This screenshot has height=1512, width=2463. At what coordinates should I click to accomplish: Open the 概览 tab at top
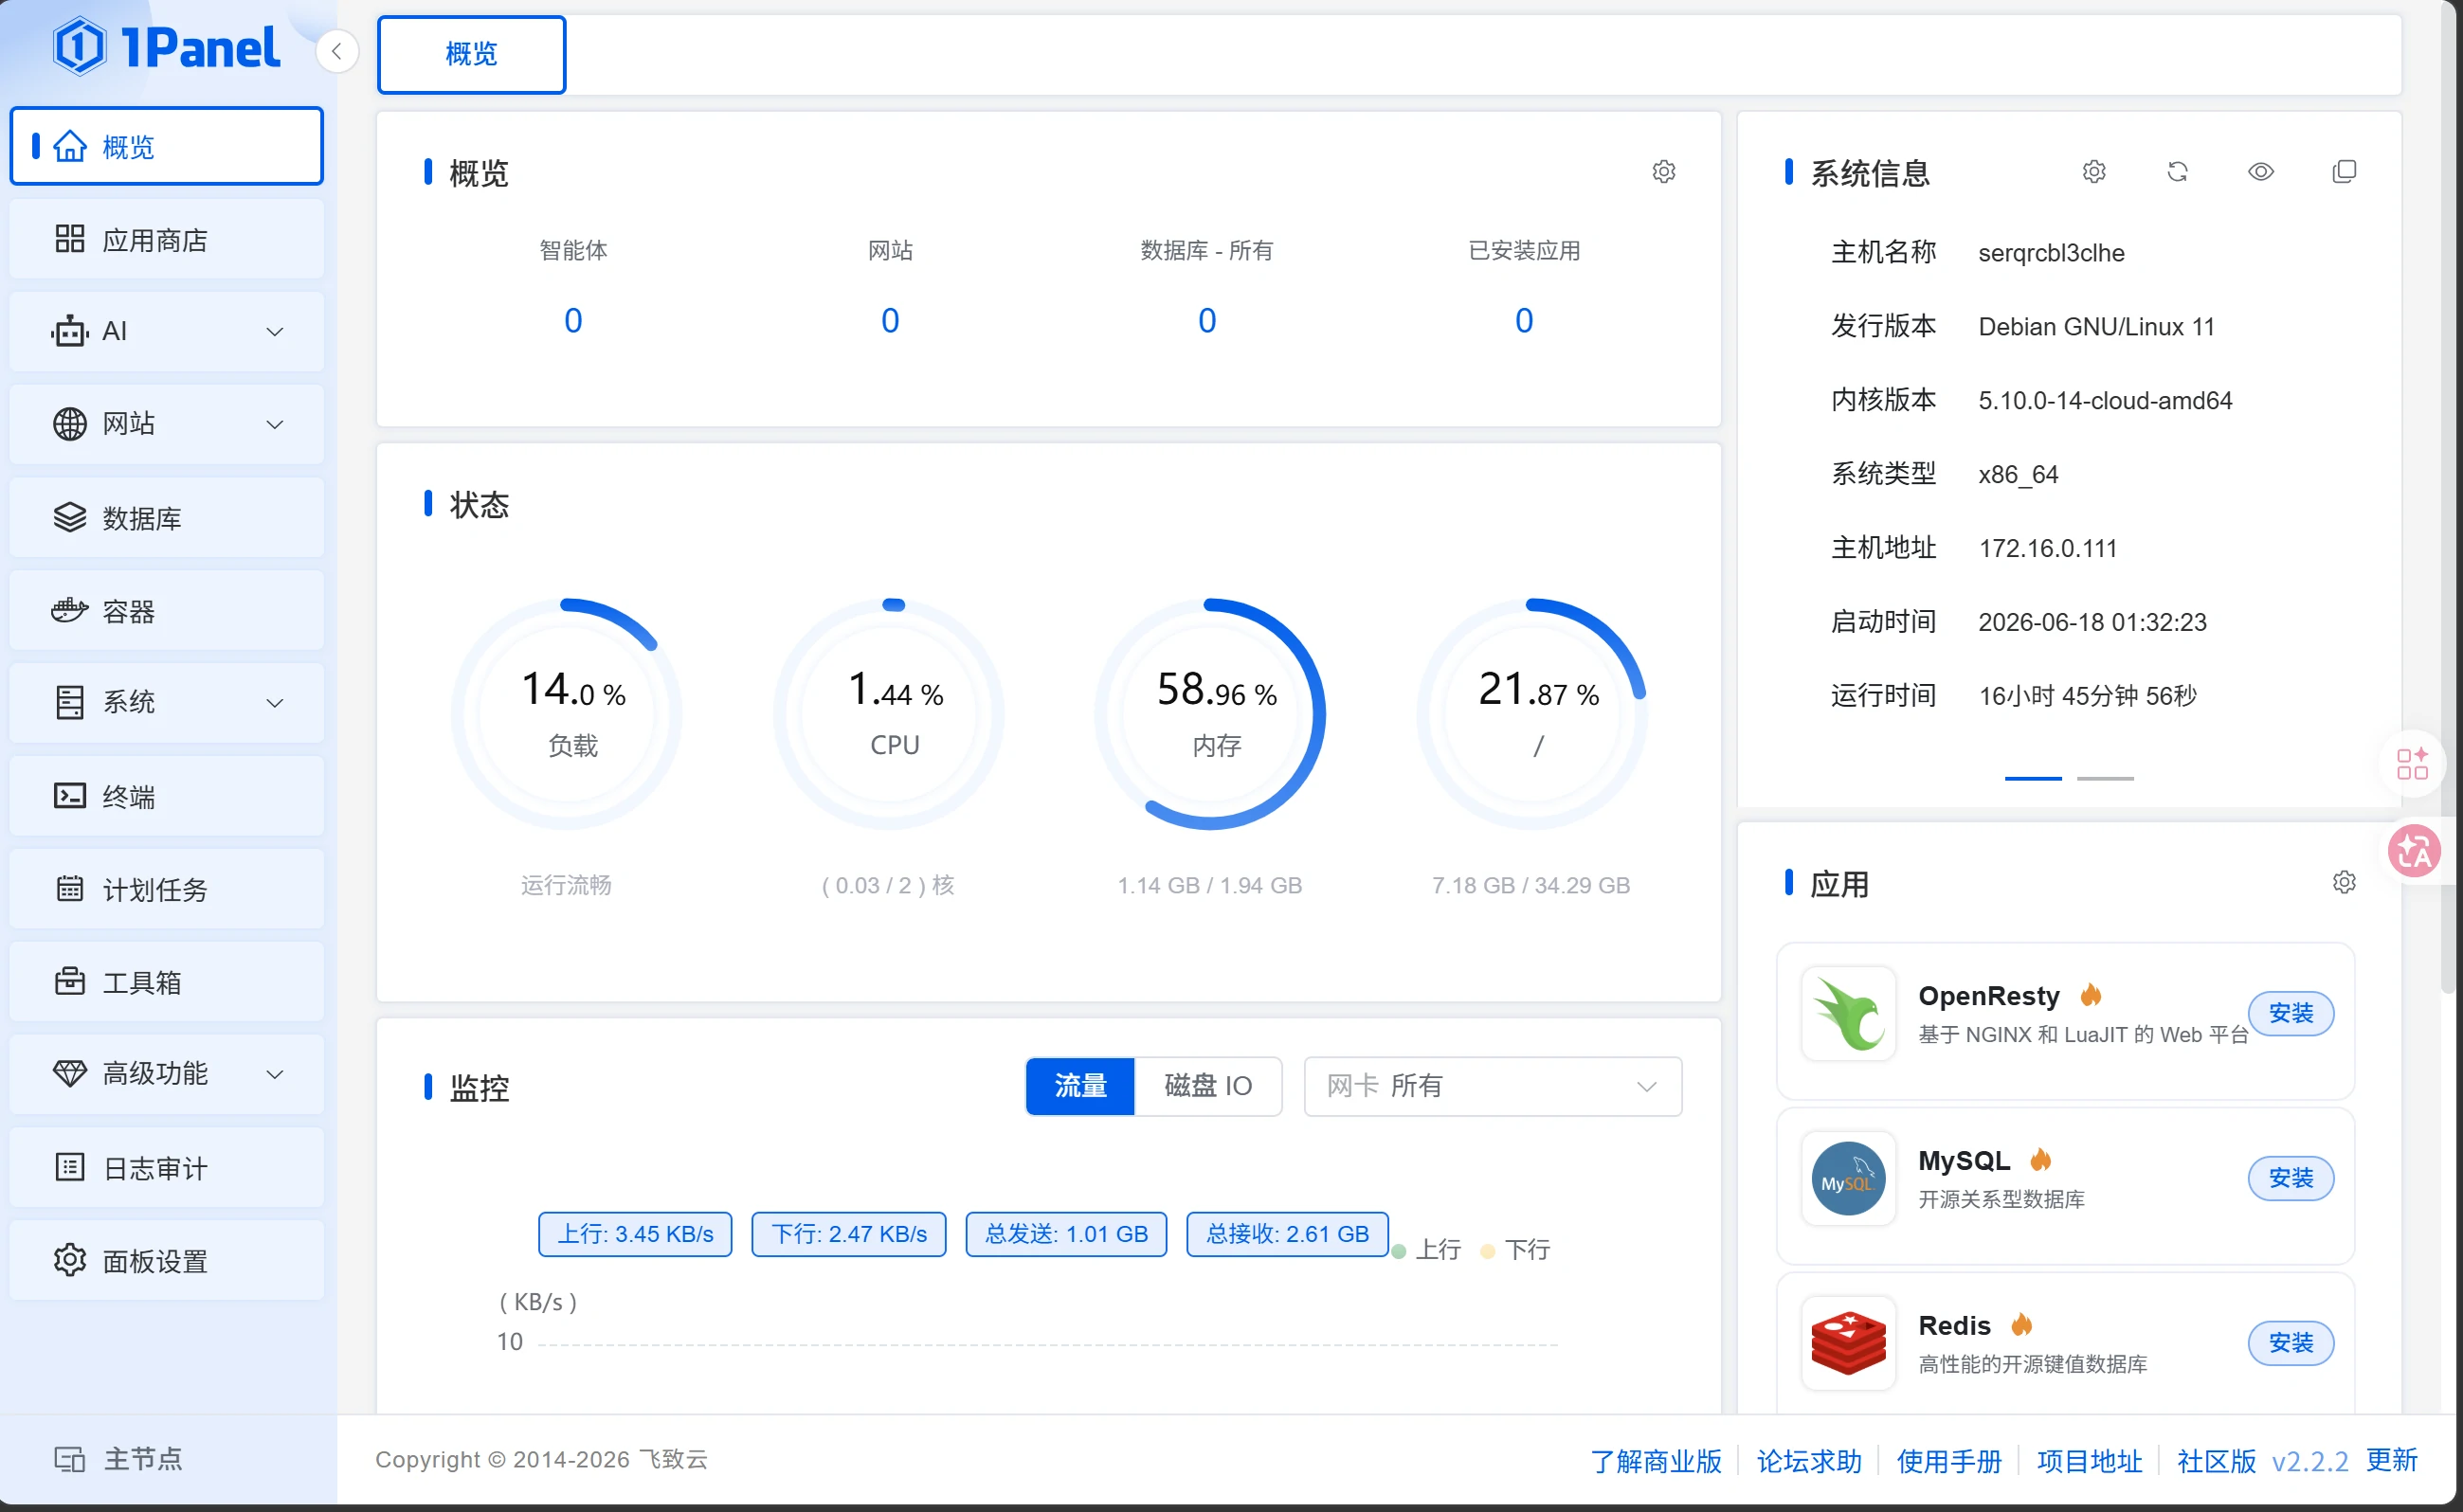[x=471, y=55]
